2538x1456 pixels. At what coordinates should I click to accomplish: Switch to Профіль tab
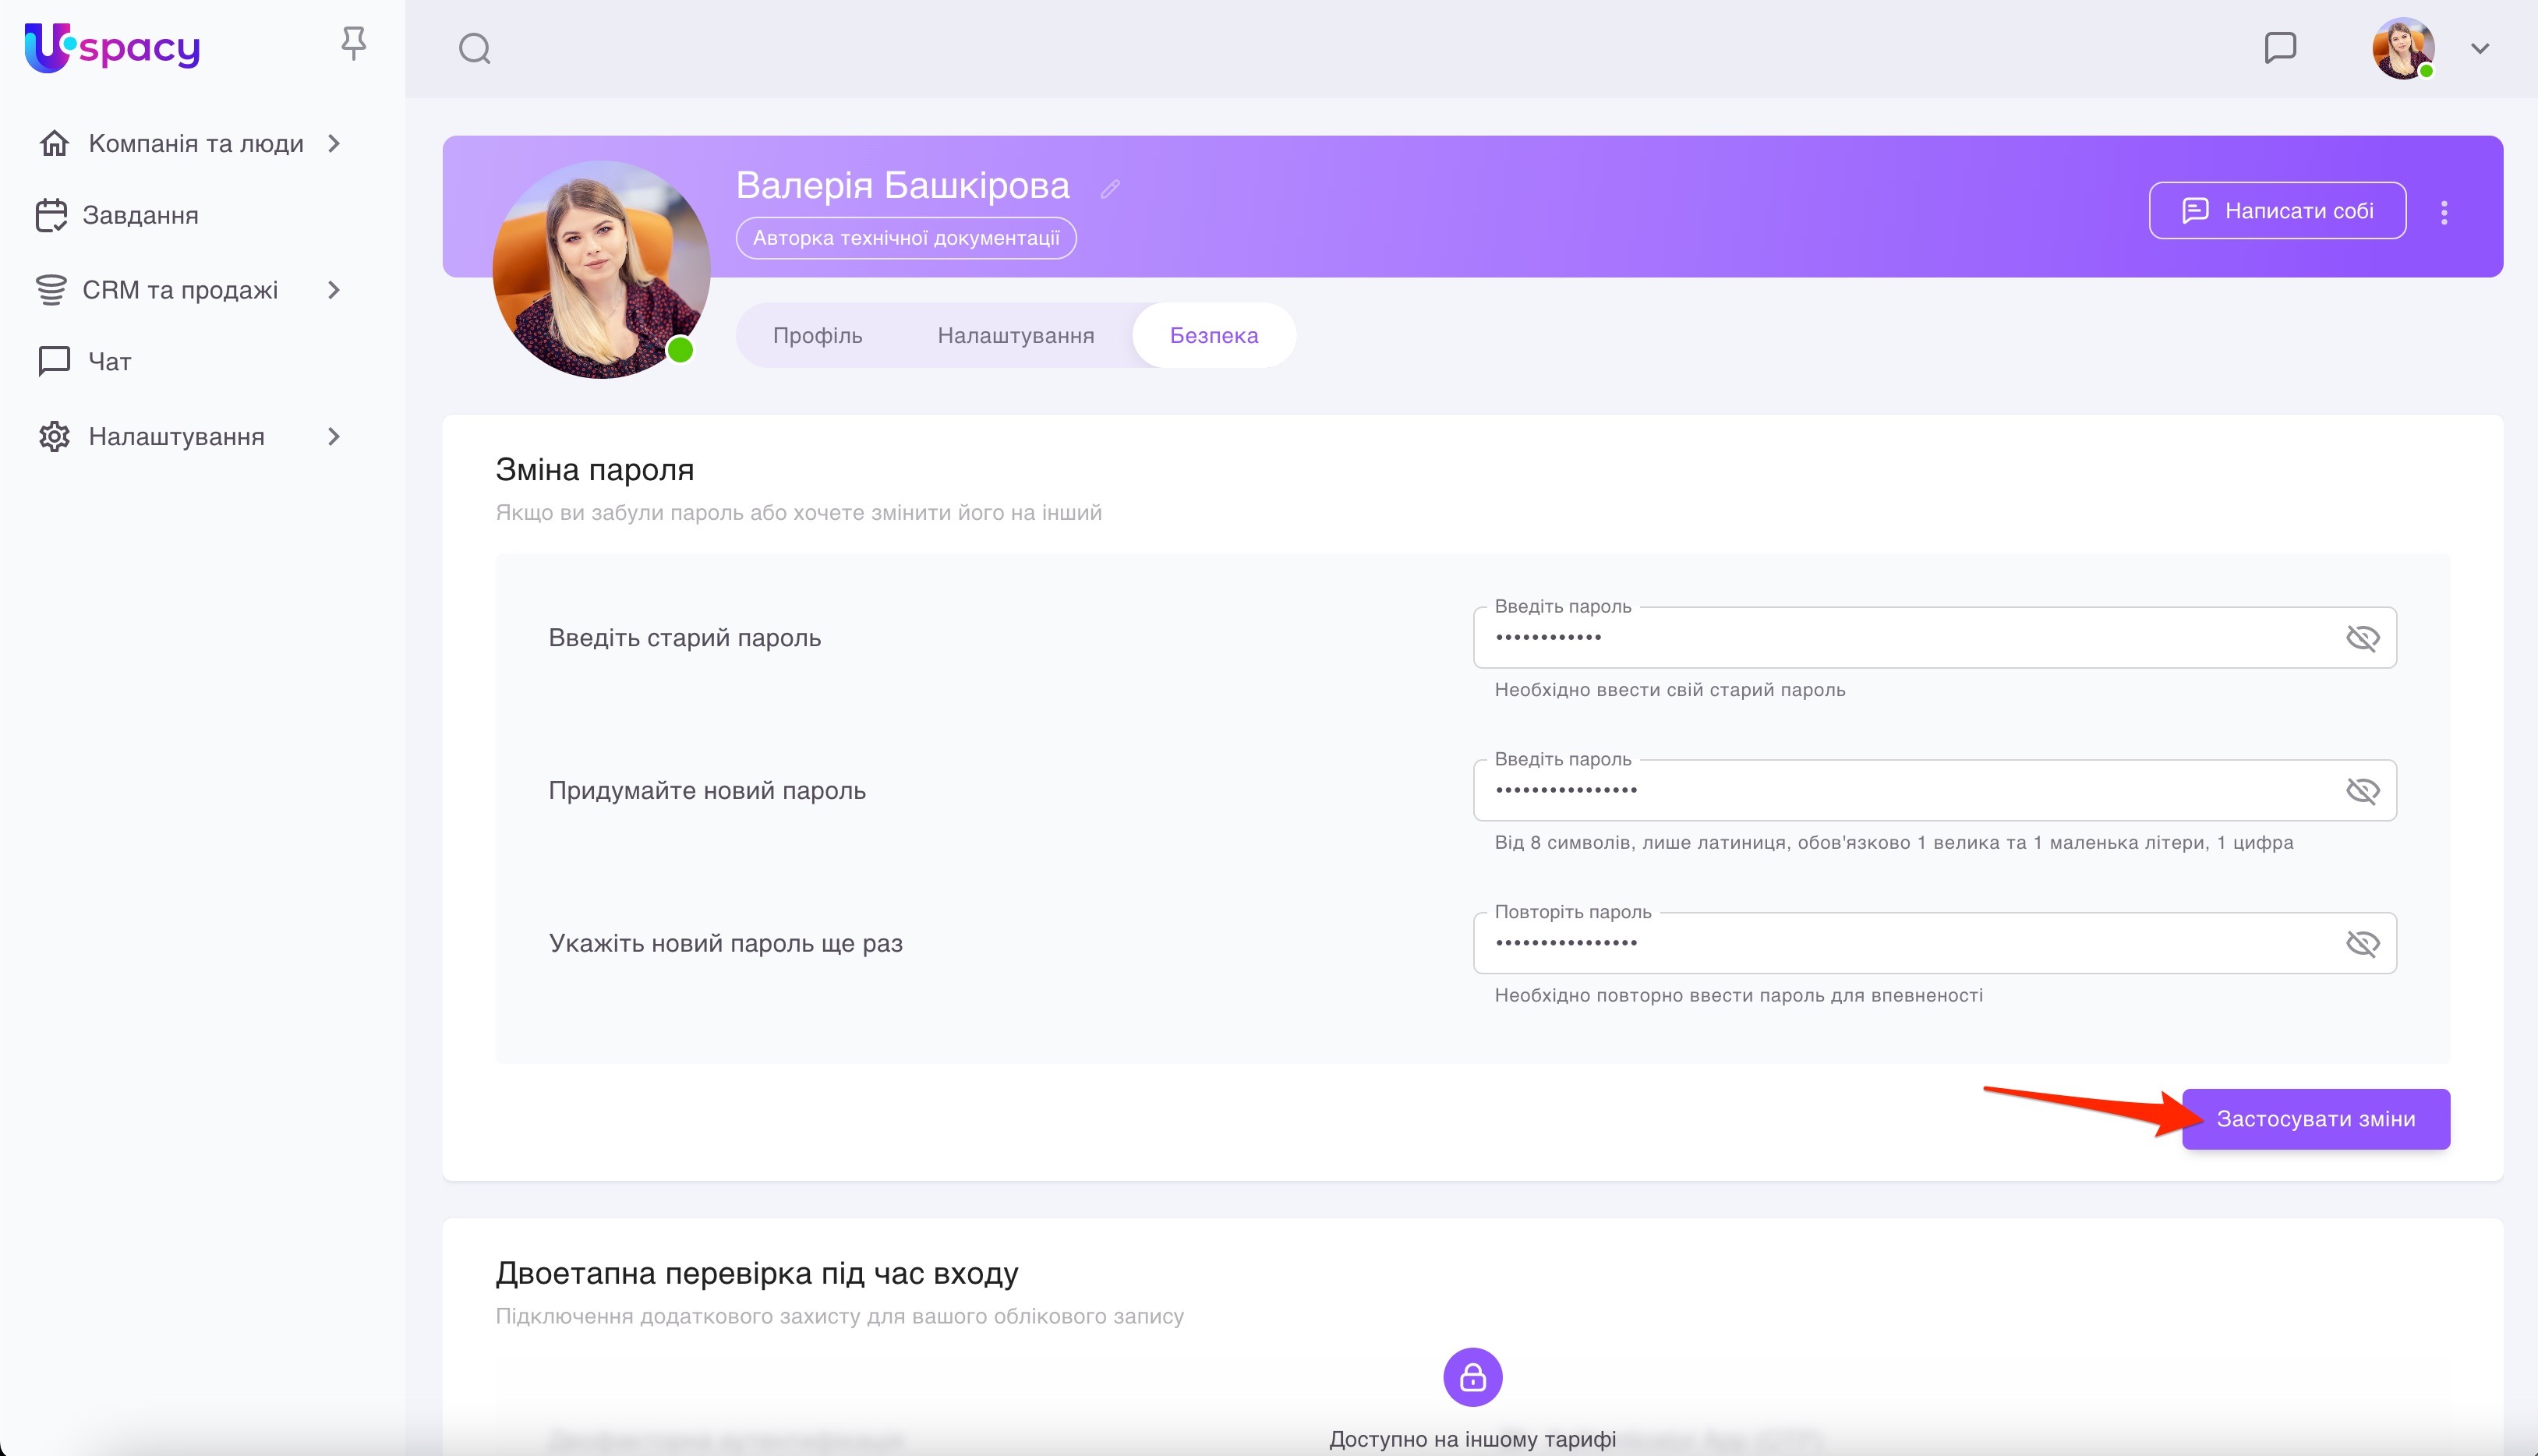[817, 336]
